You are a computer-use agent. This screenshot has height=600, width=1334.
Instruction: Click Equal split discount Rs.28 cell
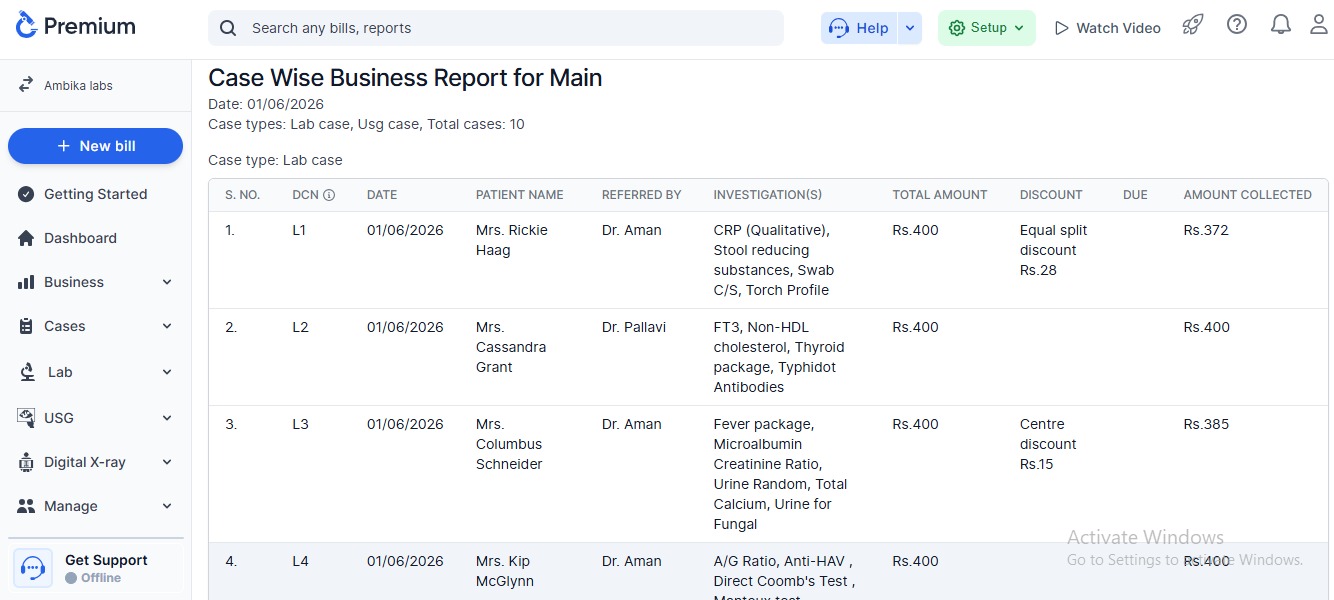coord(1053,250)
